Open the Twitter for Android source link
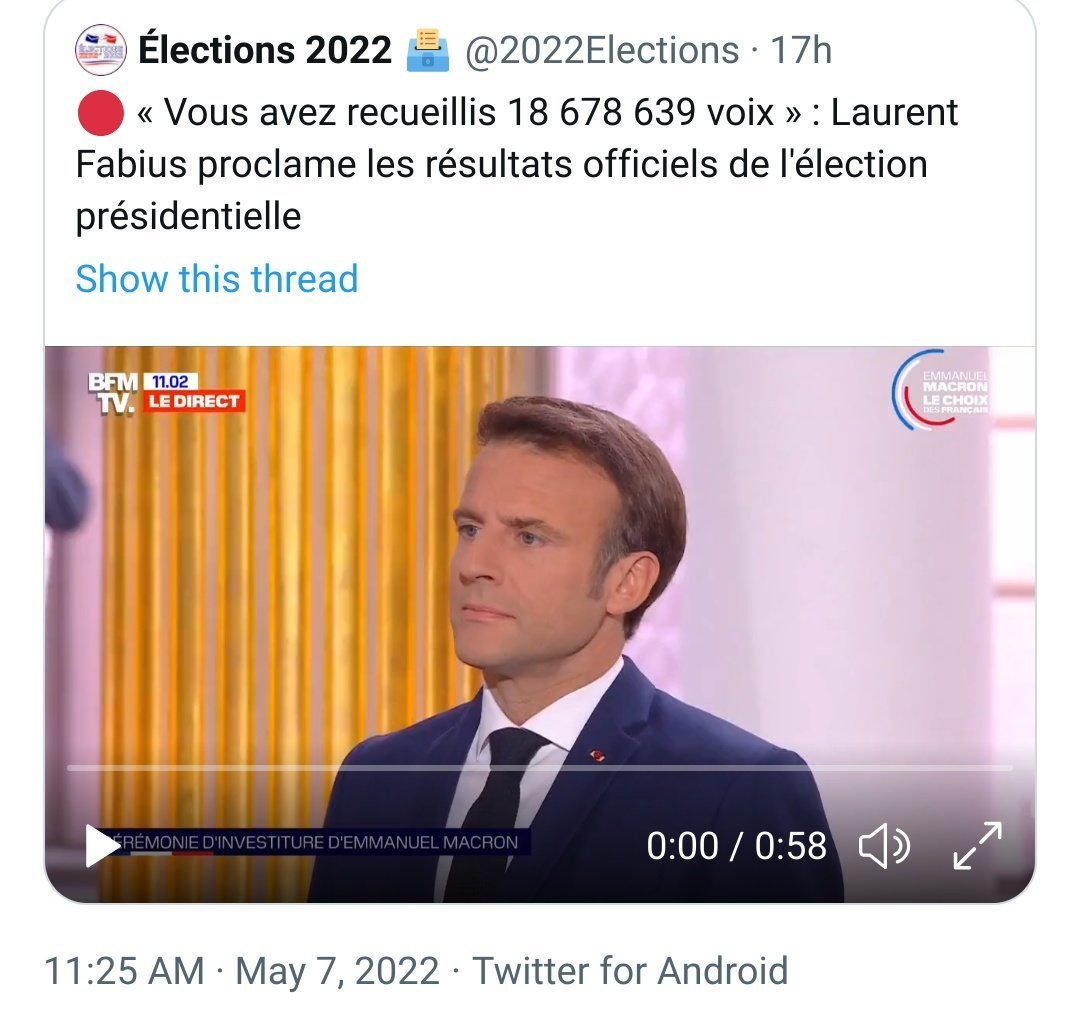1080x1016 pixels. [x=630, y=970]
